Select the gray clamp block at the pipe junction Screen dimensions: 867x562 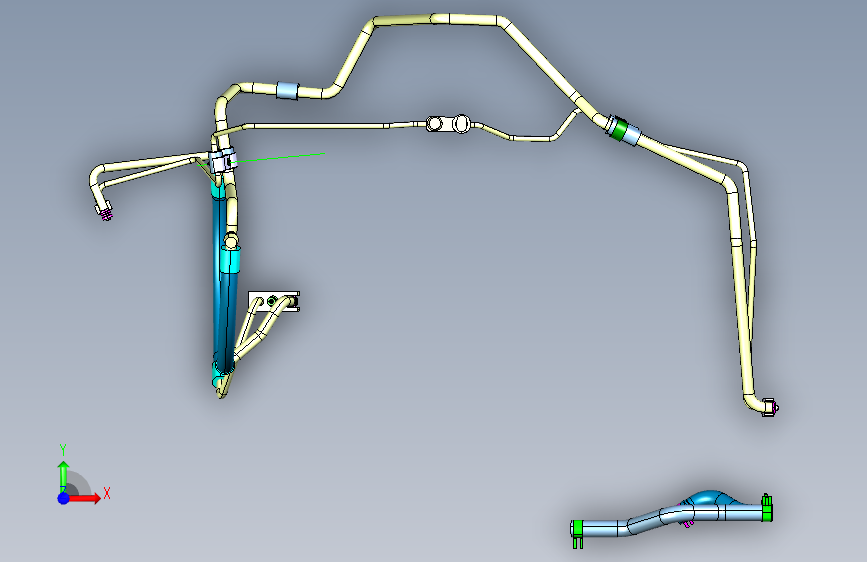pos(223,161)
